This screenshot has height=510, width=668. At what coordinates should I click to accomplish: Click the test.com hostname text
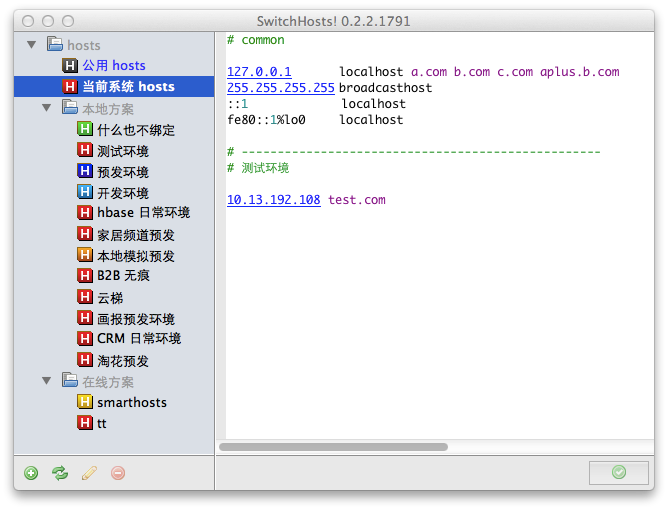(x=357, y=200)
